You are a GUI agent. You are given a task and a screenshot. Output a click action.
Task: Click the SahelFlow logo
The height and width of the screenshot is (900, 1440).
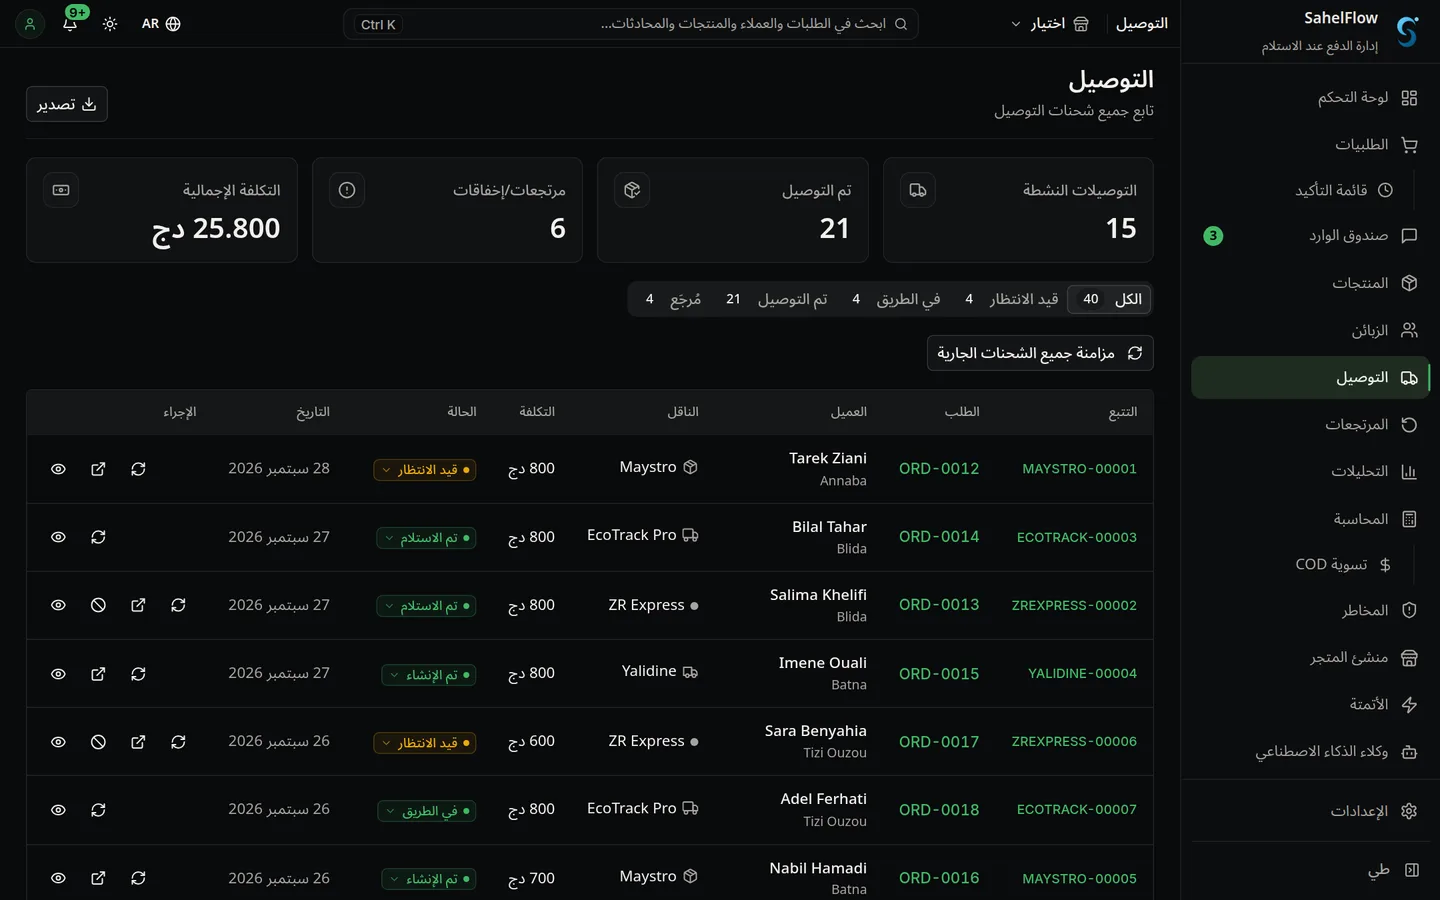[x=1407, y=31]
